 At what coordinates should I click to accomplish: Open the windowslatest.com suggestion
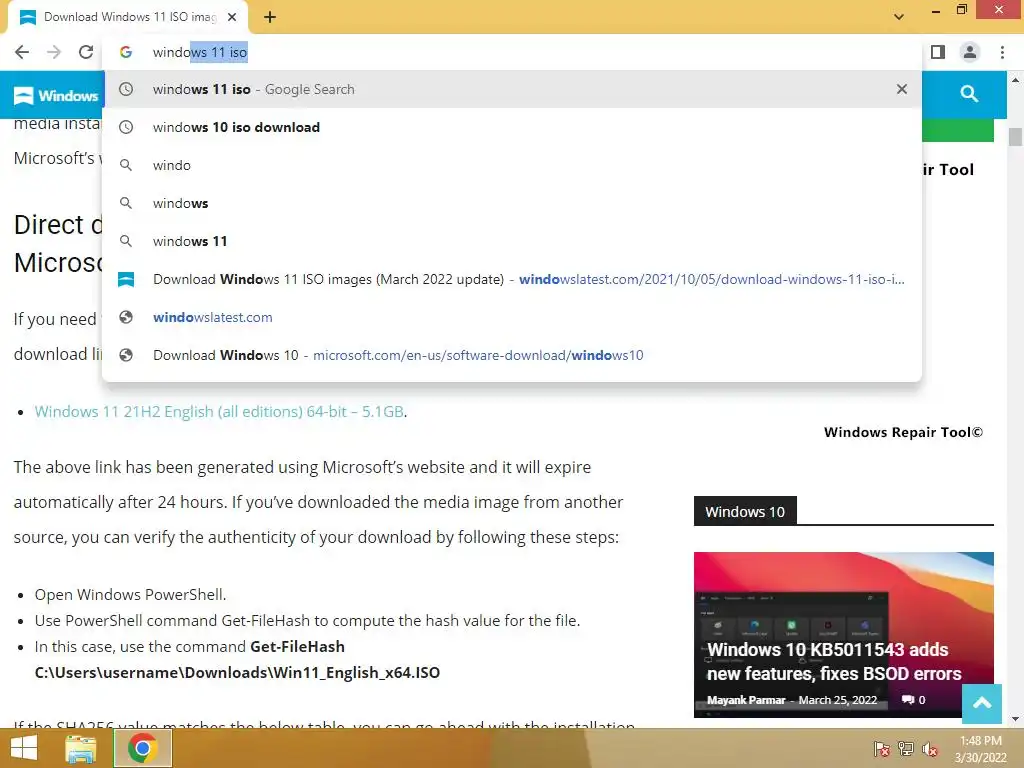pyautogui.click(x=511, y=317)
